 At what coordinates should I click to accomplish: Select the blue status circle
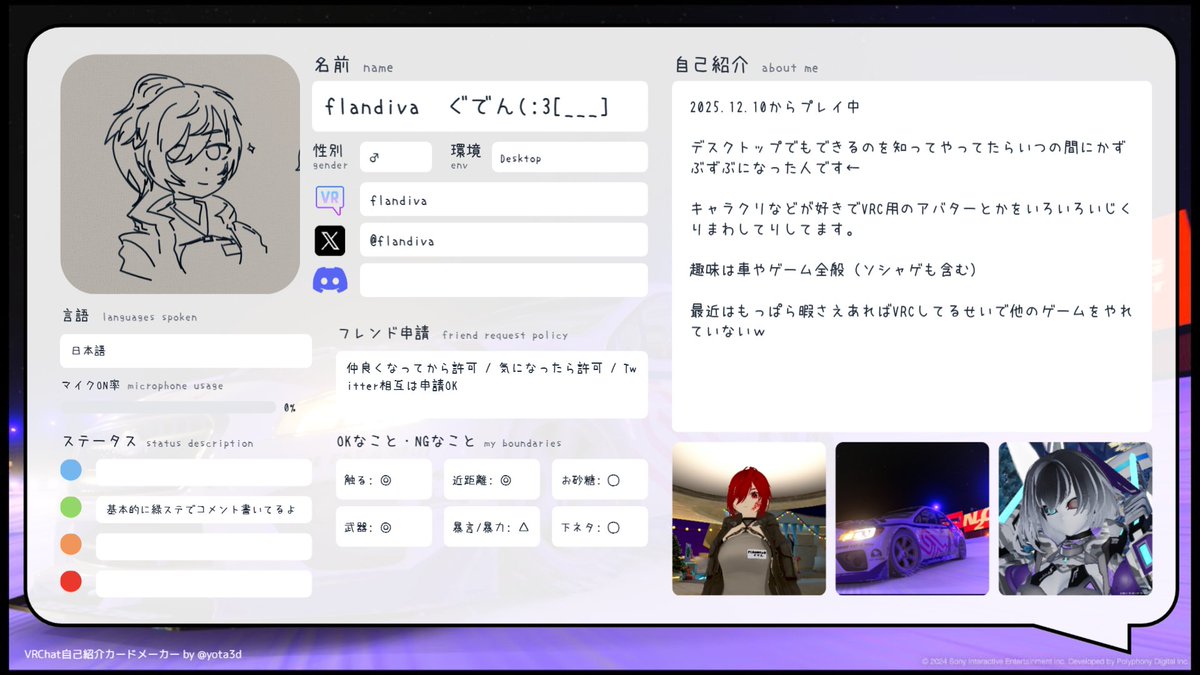(71, 470)
